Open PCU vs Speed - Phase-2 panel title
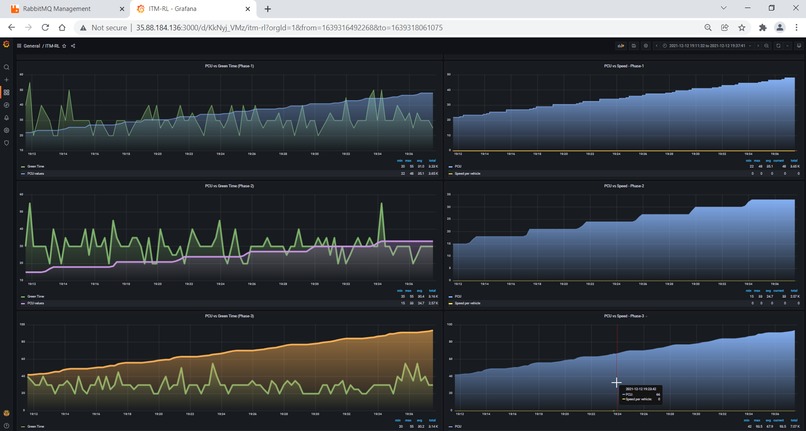This screenshot has width=806, height=431. [624, 186]
